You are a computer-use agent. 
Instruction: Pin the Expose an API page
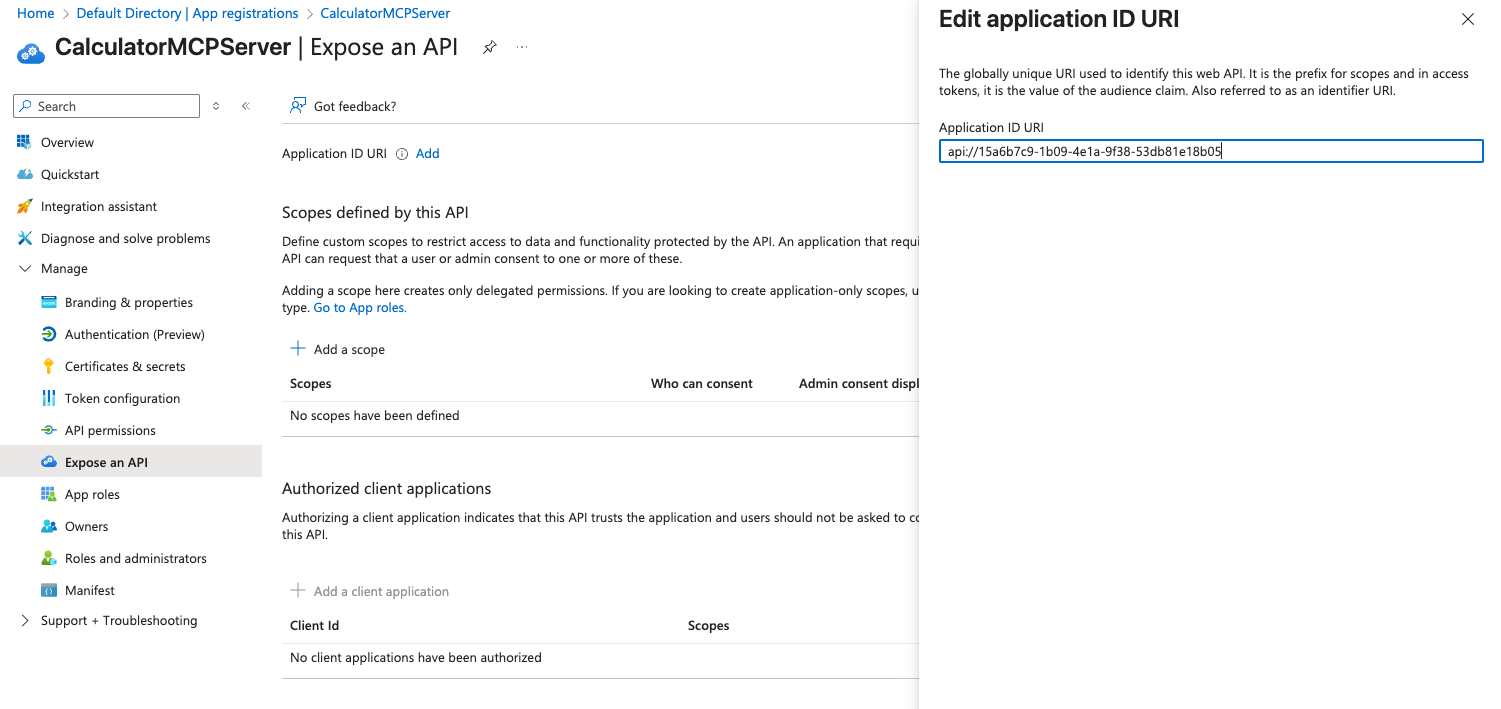click(x=489, y=47)
